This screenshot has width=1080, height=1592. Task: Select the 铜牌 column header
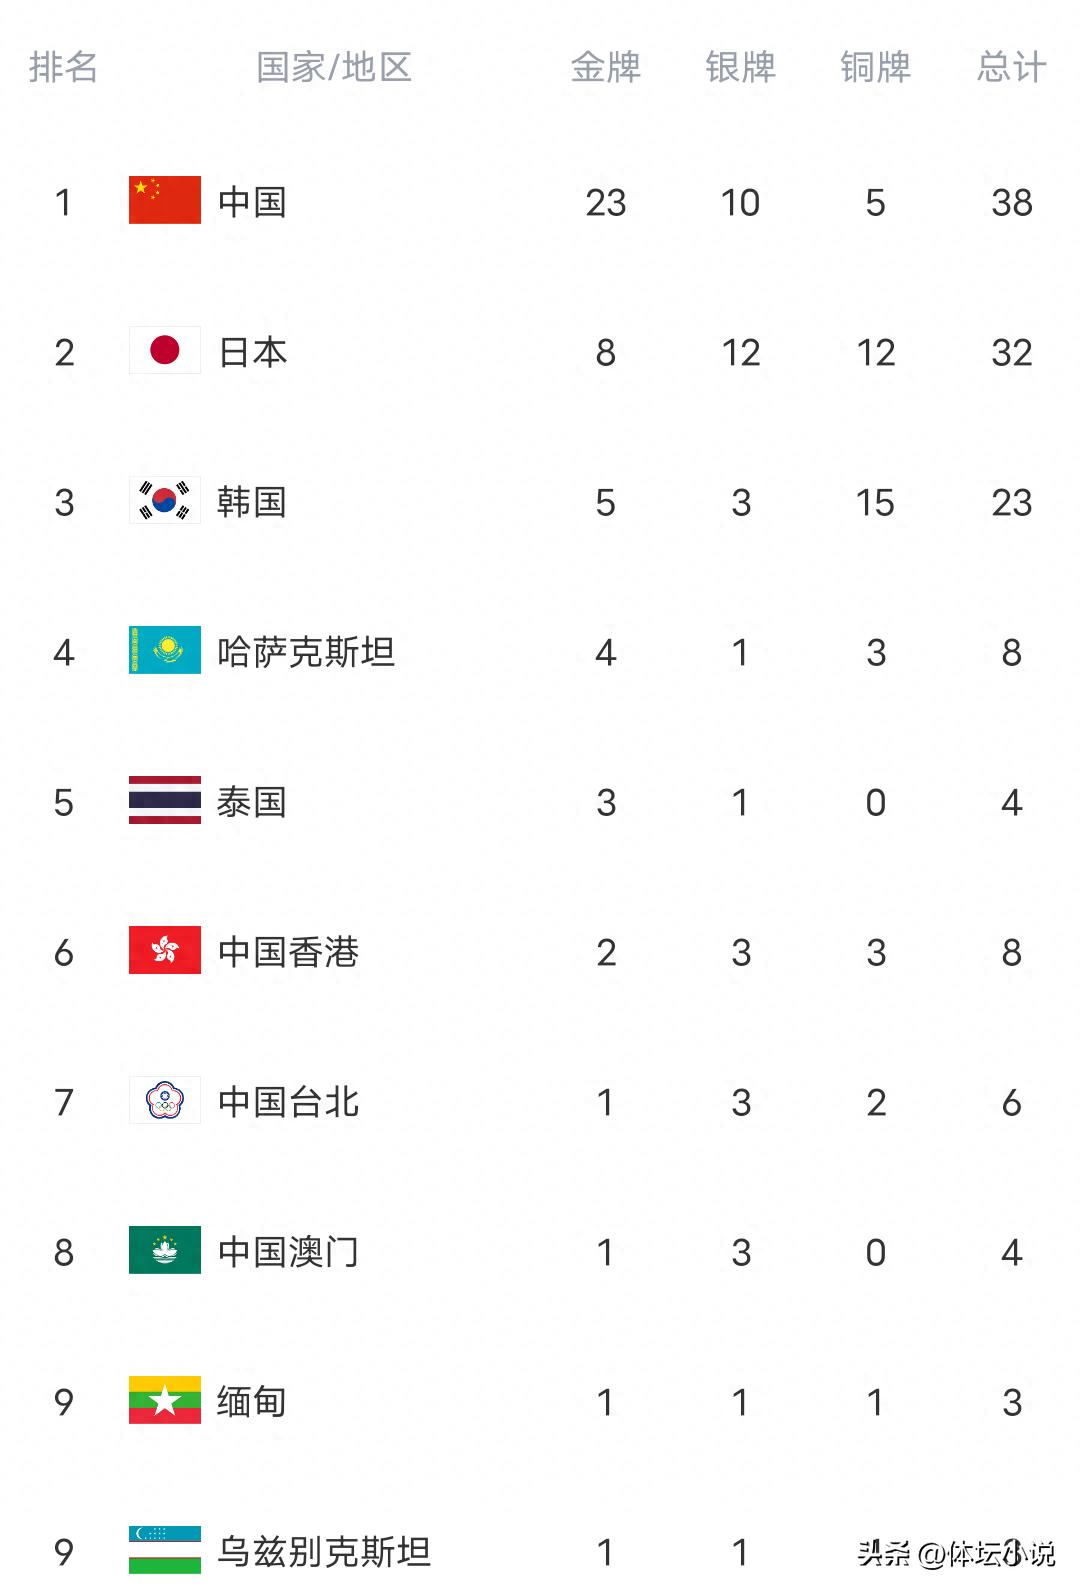coord(876,67)
